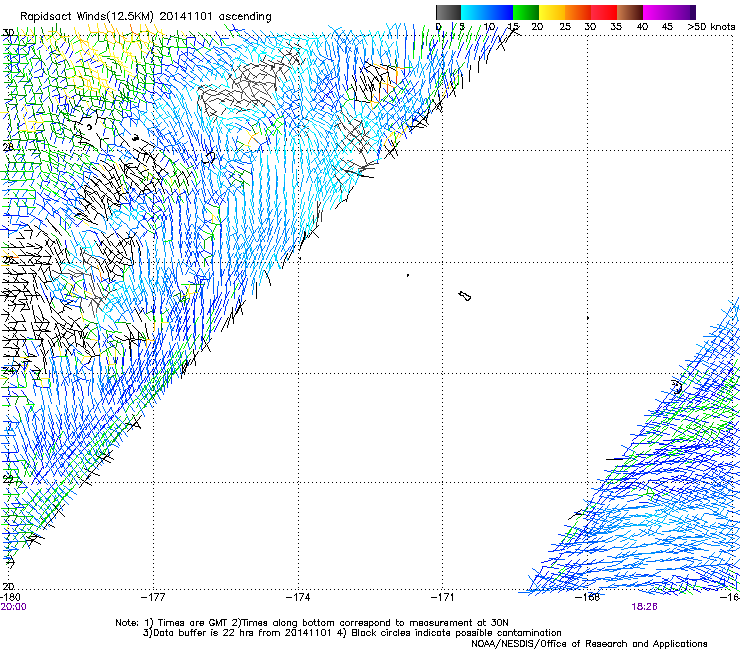The width and height of the screenshot is (740, 650).
Task: Click the purple '20:00' time label
Action: (13, 607)
